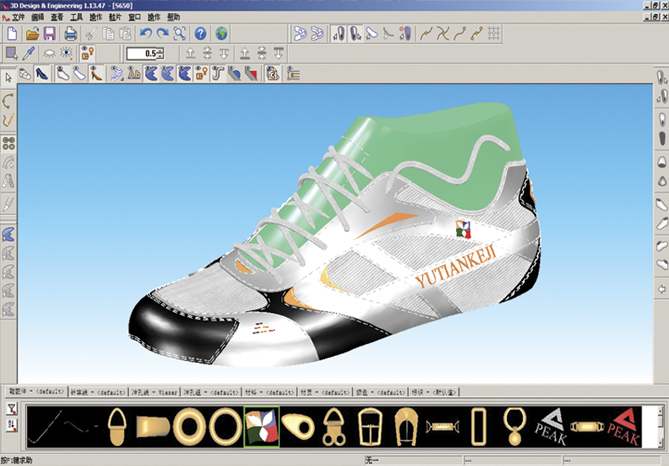Click the rectangle selection tool icon
The image size is (669, 466).
[11, 53]
